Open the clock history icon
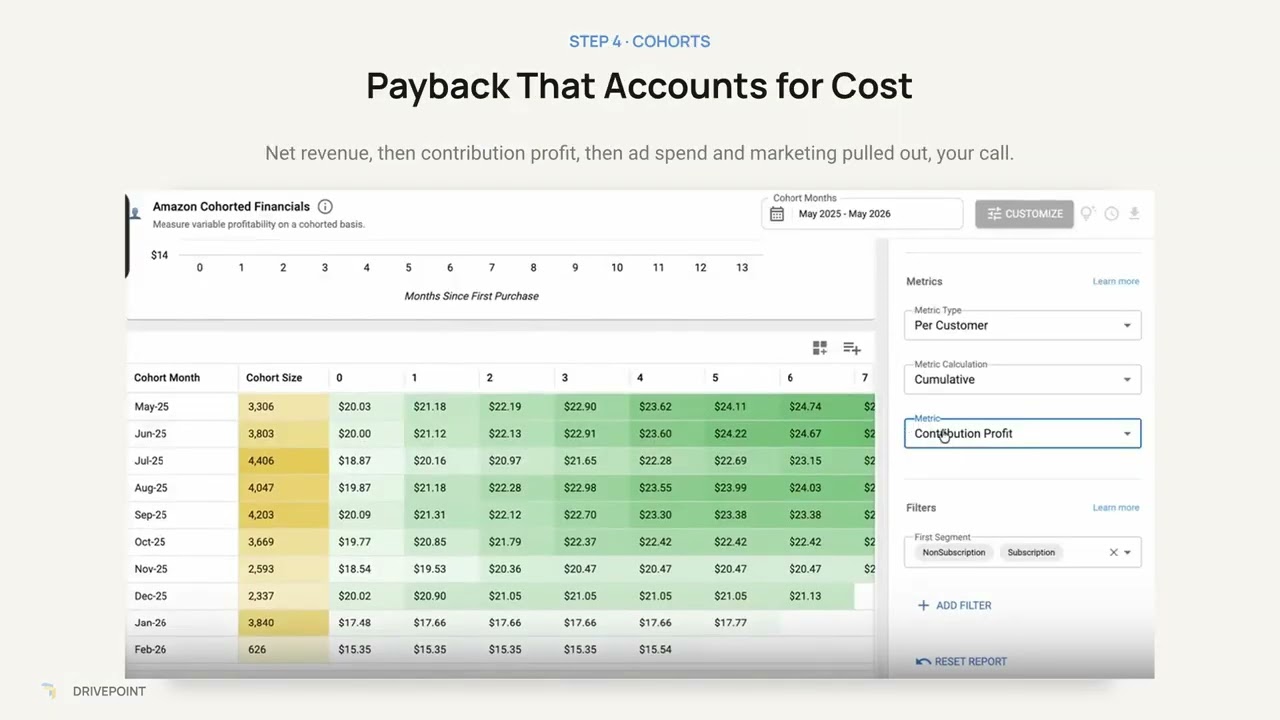This screenshot has width=1280, height=720. pos(1111,214)
